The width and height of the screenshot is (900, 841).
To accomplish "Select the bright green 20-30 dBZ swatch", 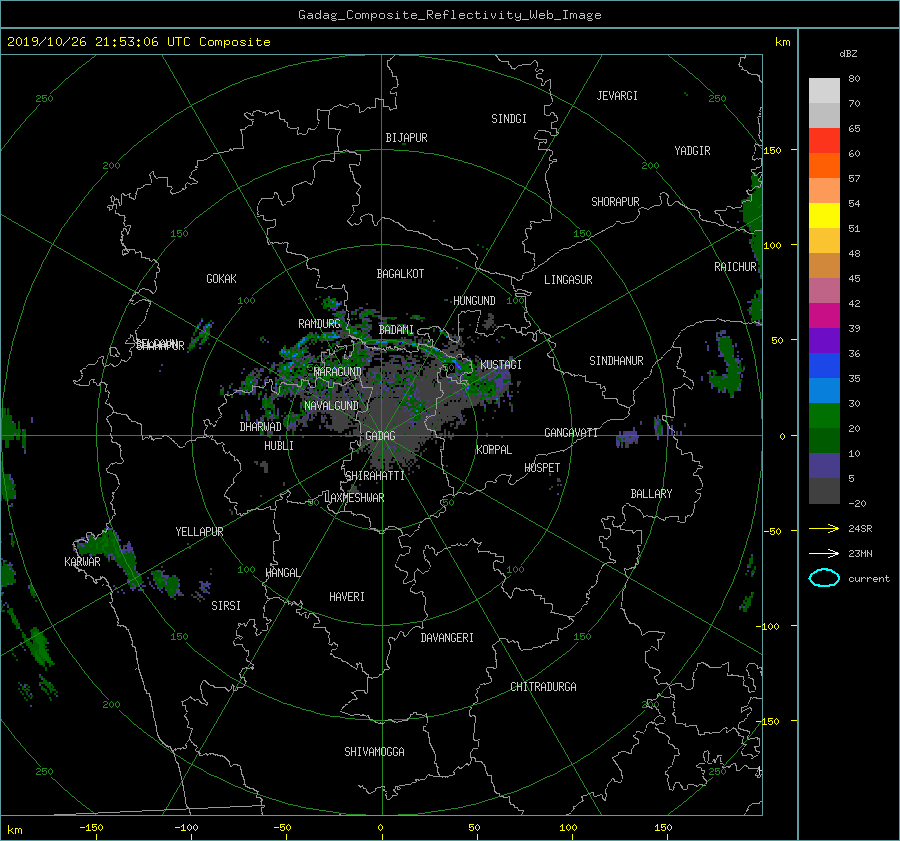I will coord(824,416).
